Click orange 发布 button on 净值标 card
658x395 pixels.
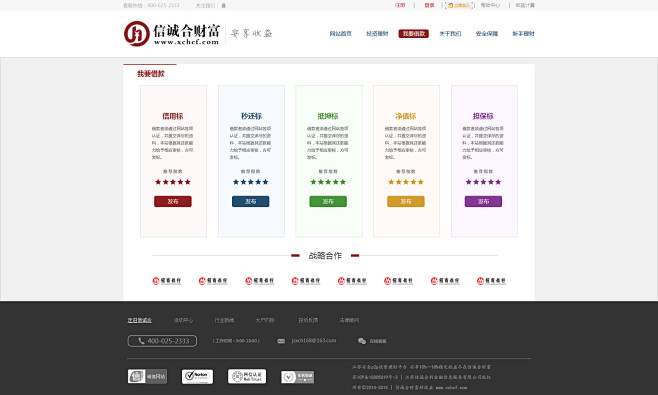pyautogui.click(x=406, y=201)
